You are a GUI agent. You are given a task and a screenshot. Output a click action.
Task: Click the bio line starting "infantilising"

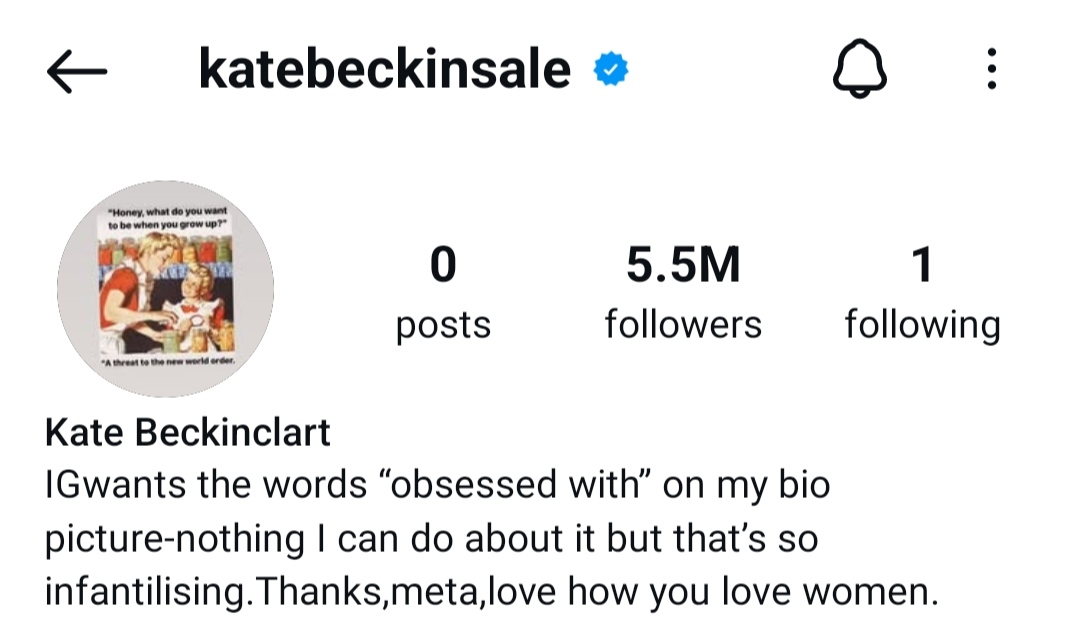tap(491, 592)
